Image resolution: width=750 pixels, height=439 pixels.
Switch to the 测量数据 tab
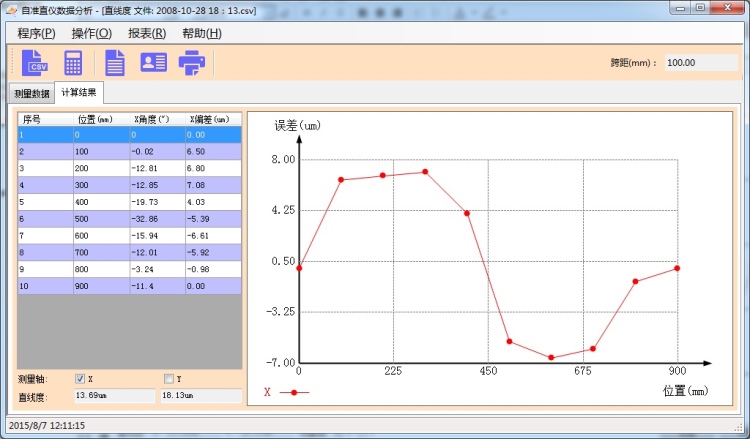(31, 94)
